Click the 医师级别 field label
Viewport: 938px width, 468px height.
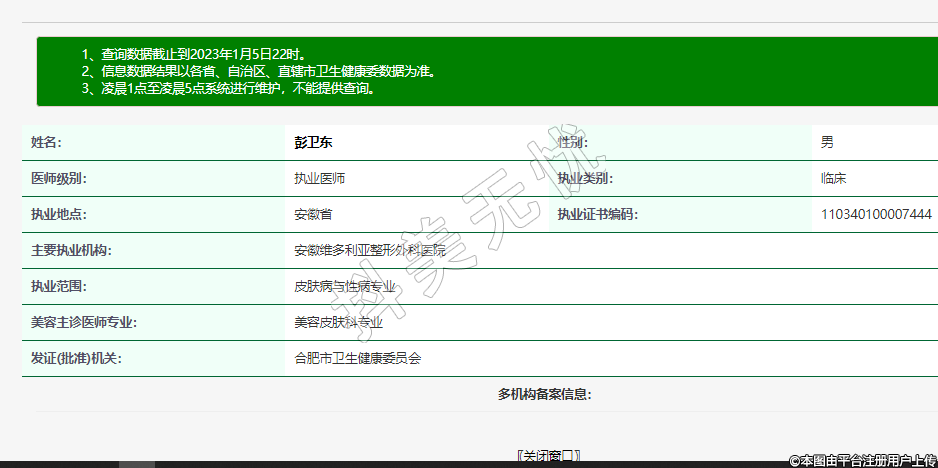tap(59, 178)
